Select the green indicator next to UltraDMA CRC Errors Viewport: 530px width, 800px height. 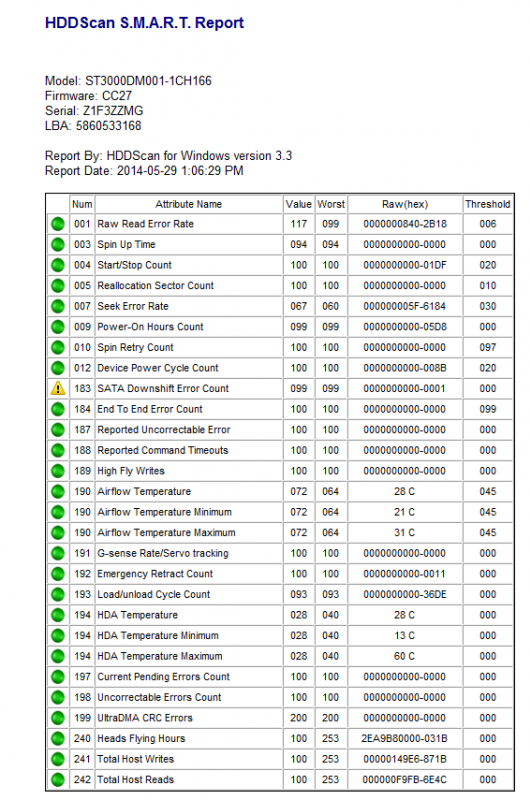58,718
